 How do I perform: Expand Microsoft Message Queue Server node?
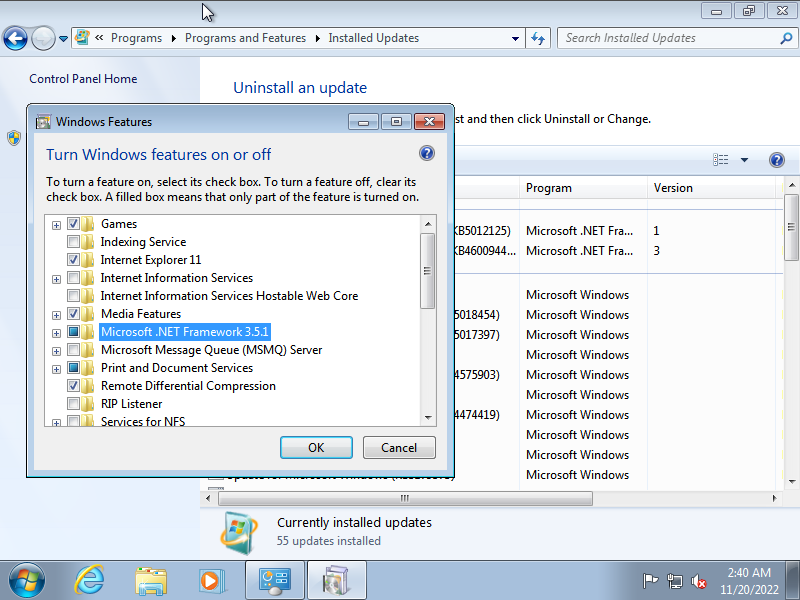[56, 351]
